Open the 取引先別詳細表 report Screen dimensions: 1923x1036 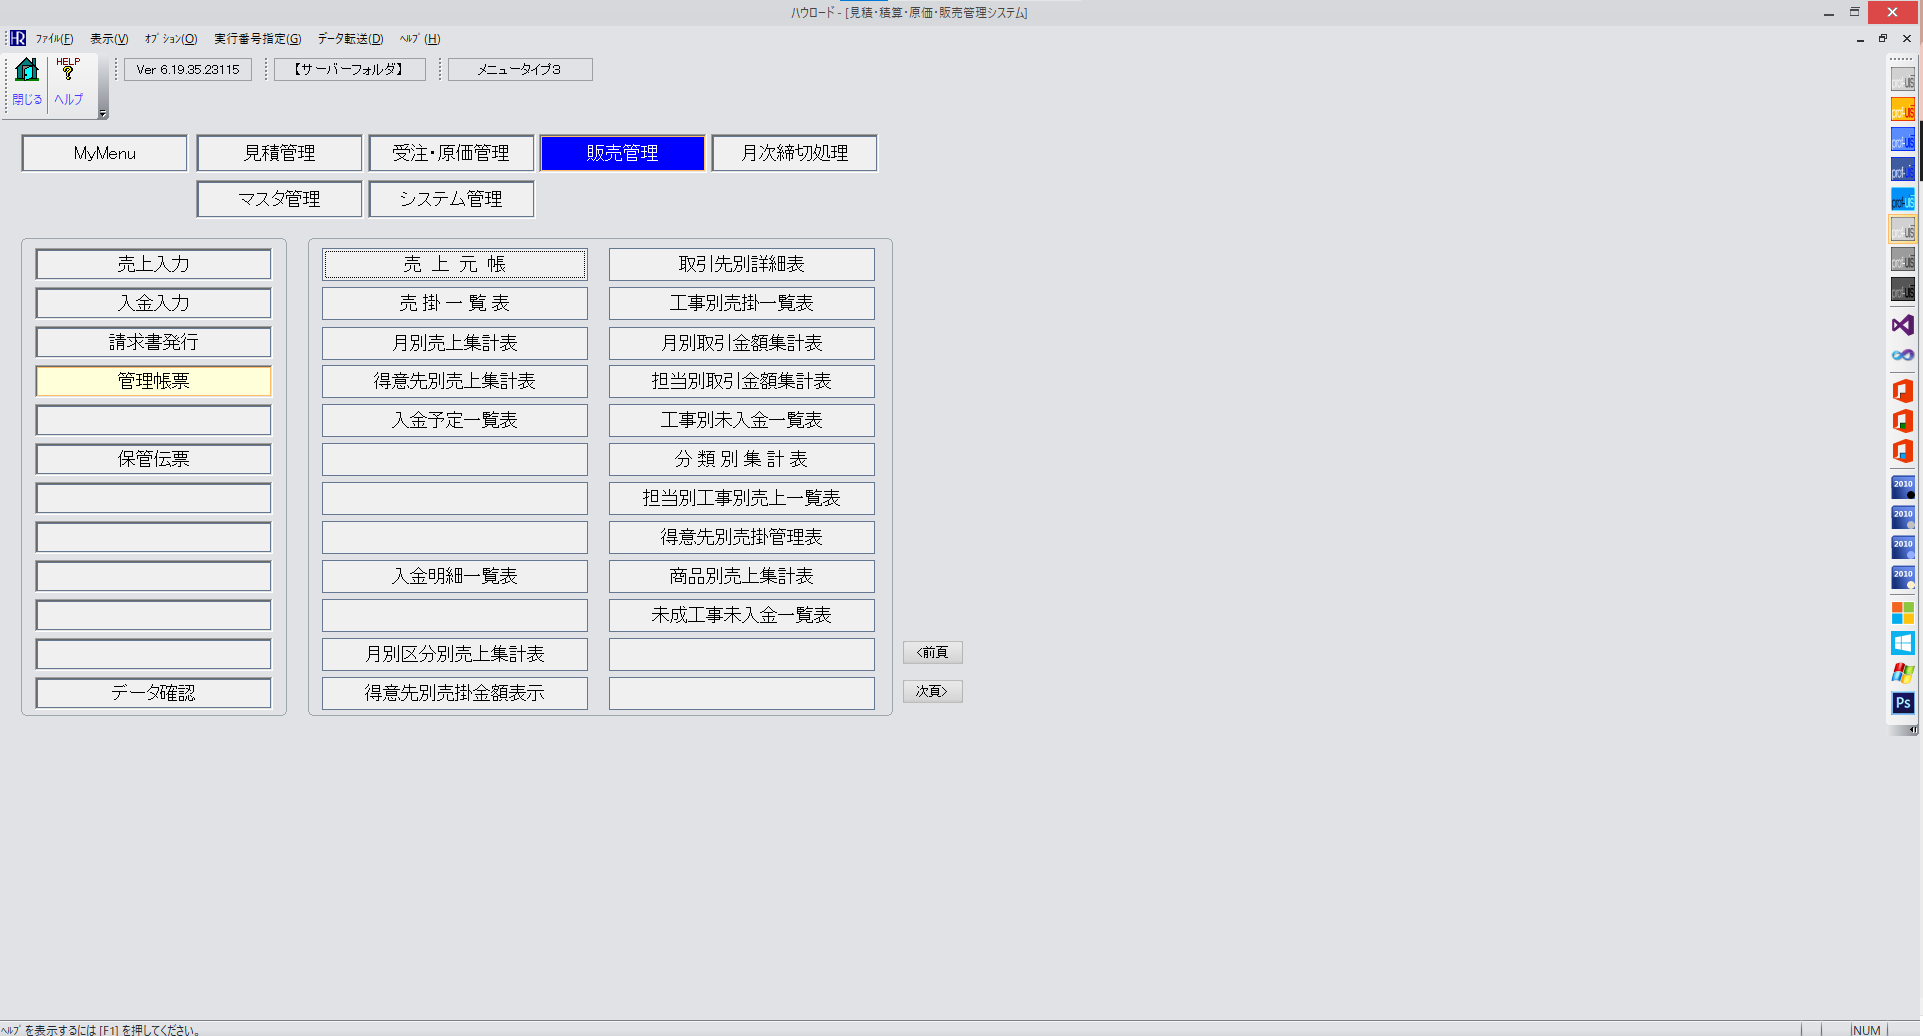click(x=741, y=264)
